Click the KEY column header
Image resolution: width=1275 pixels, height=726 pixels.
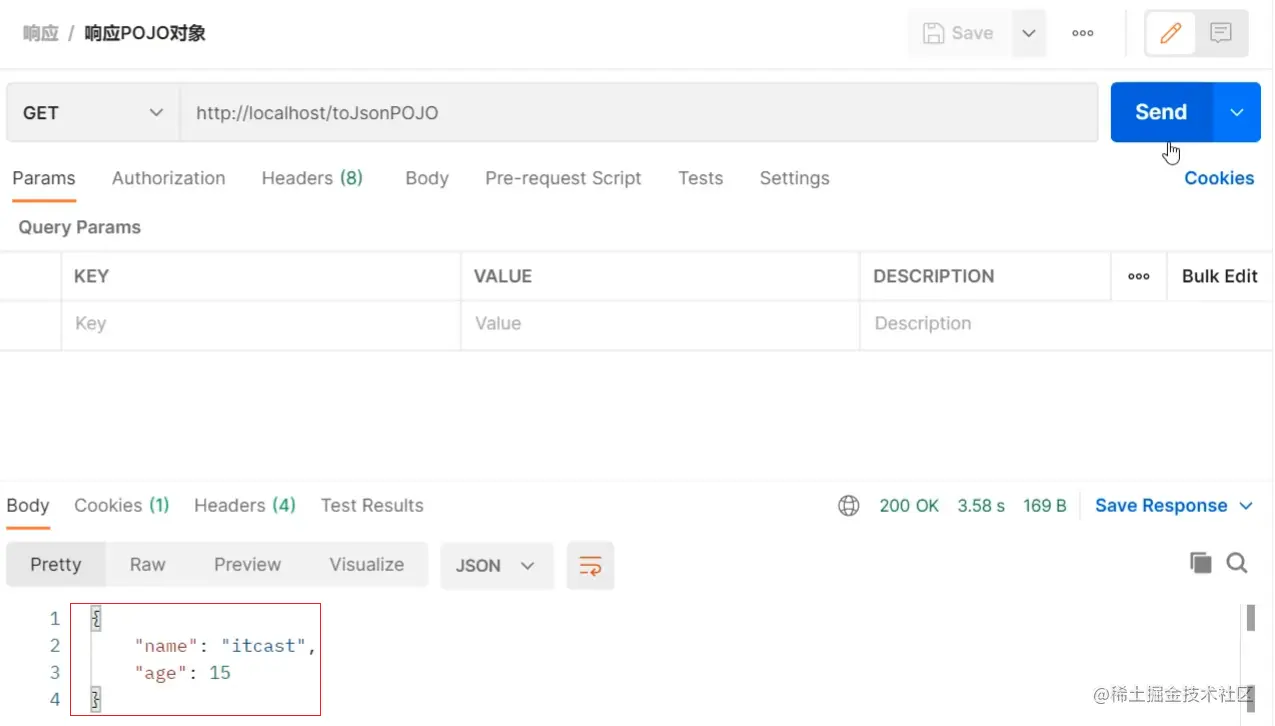[91, 276]
